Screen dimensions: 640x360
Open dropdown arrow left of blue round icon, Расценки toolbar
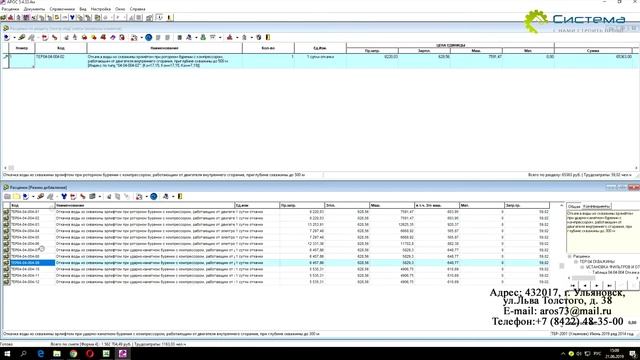147,197
